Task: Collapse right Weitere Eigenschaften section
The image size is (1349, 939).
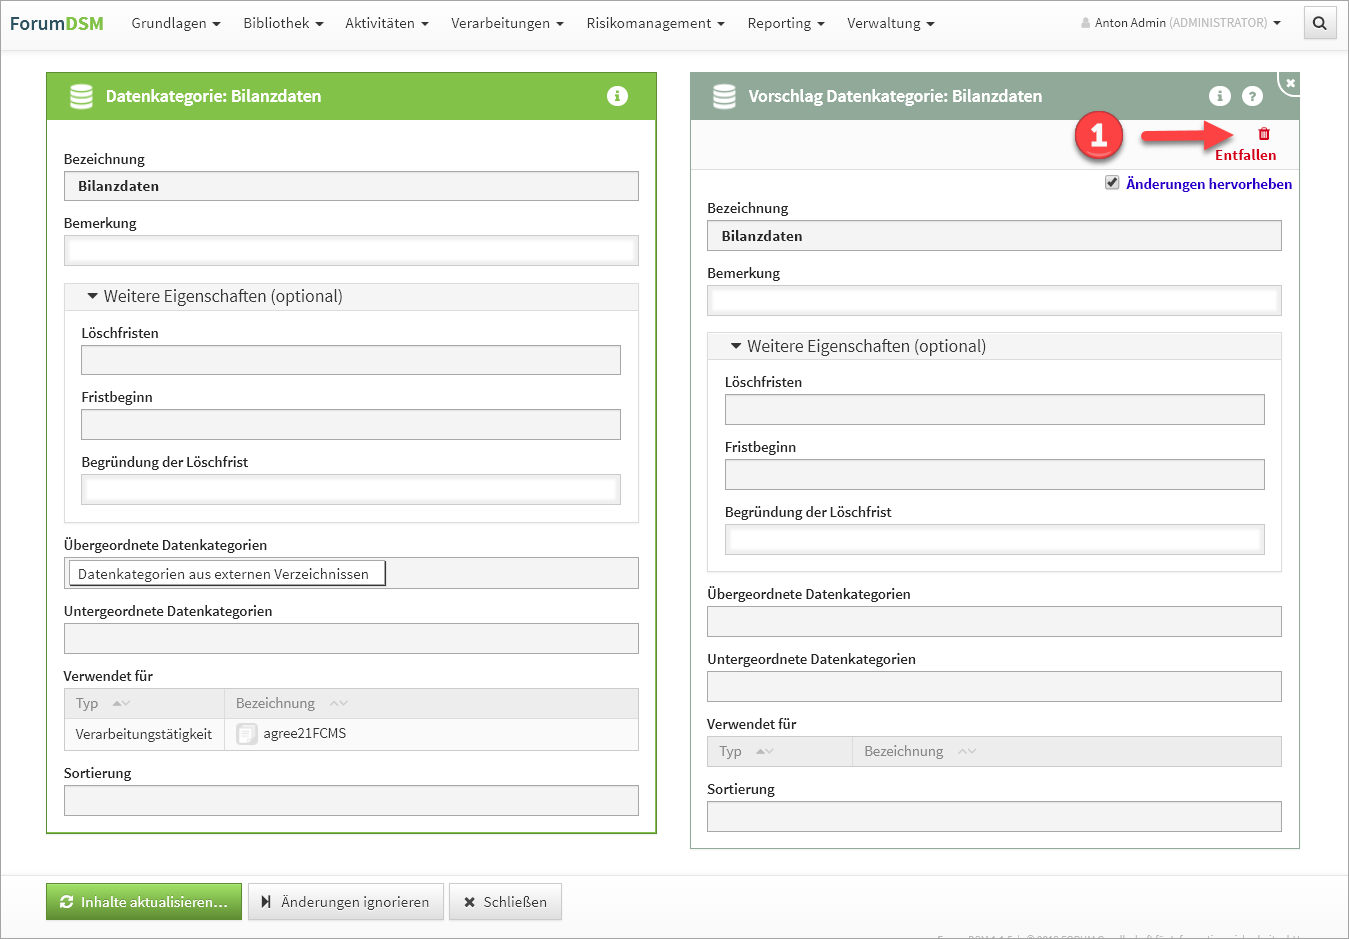Action: pyautogui.click(x=736, y=346)
